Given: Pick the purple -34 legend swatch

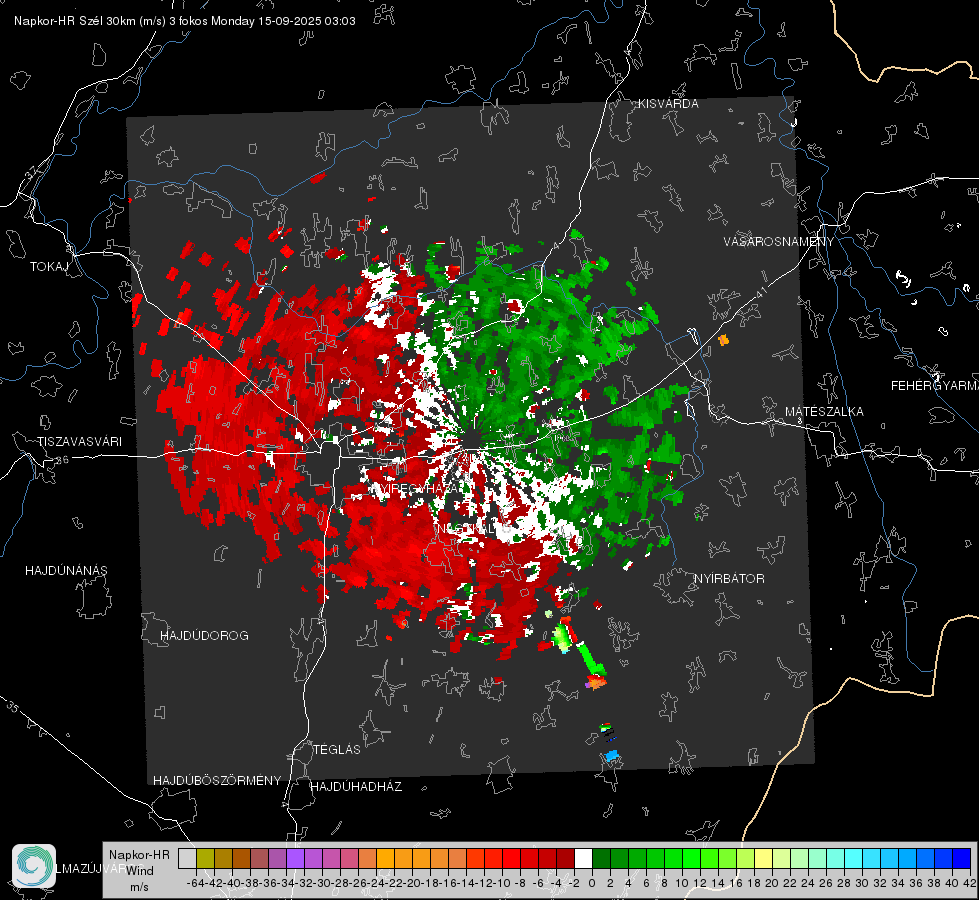Looking at the screenshot, I should (295, 858).
